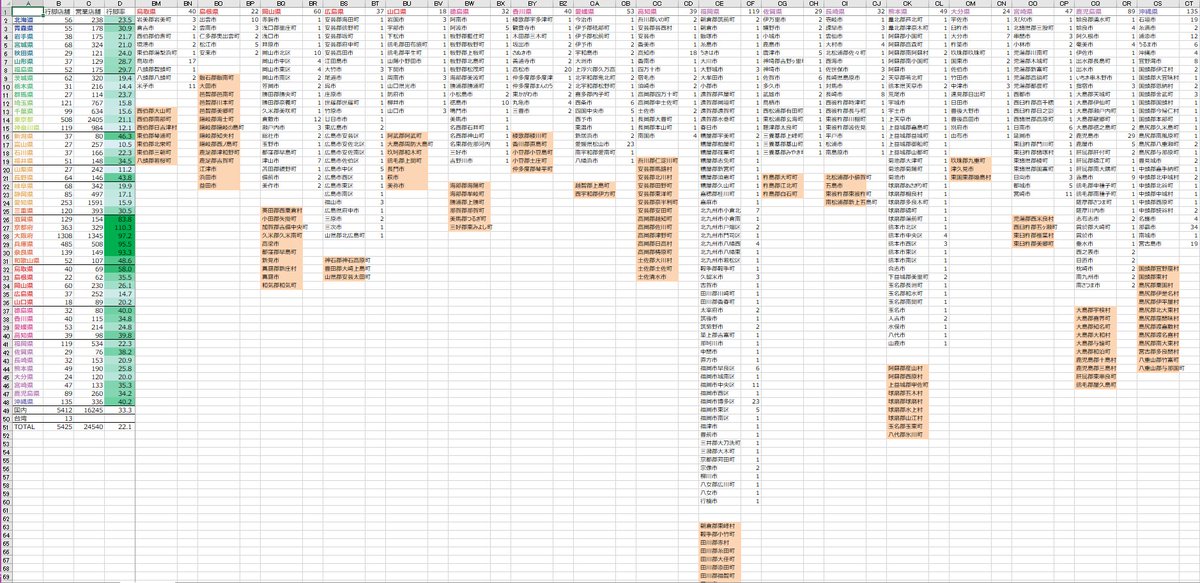Select row 51 header

(6, 427)
